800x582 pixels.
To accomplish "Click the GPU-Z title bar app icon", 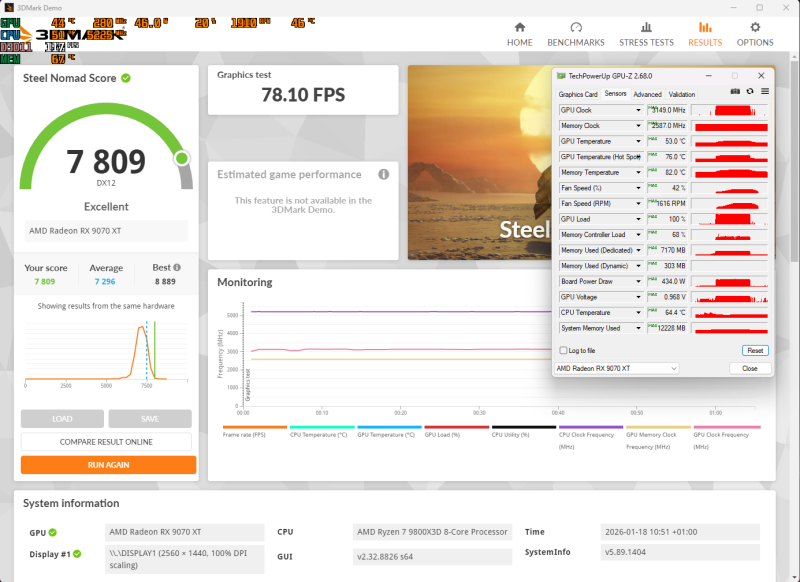I will (x=561, y=76).
